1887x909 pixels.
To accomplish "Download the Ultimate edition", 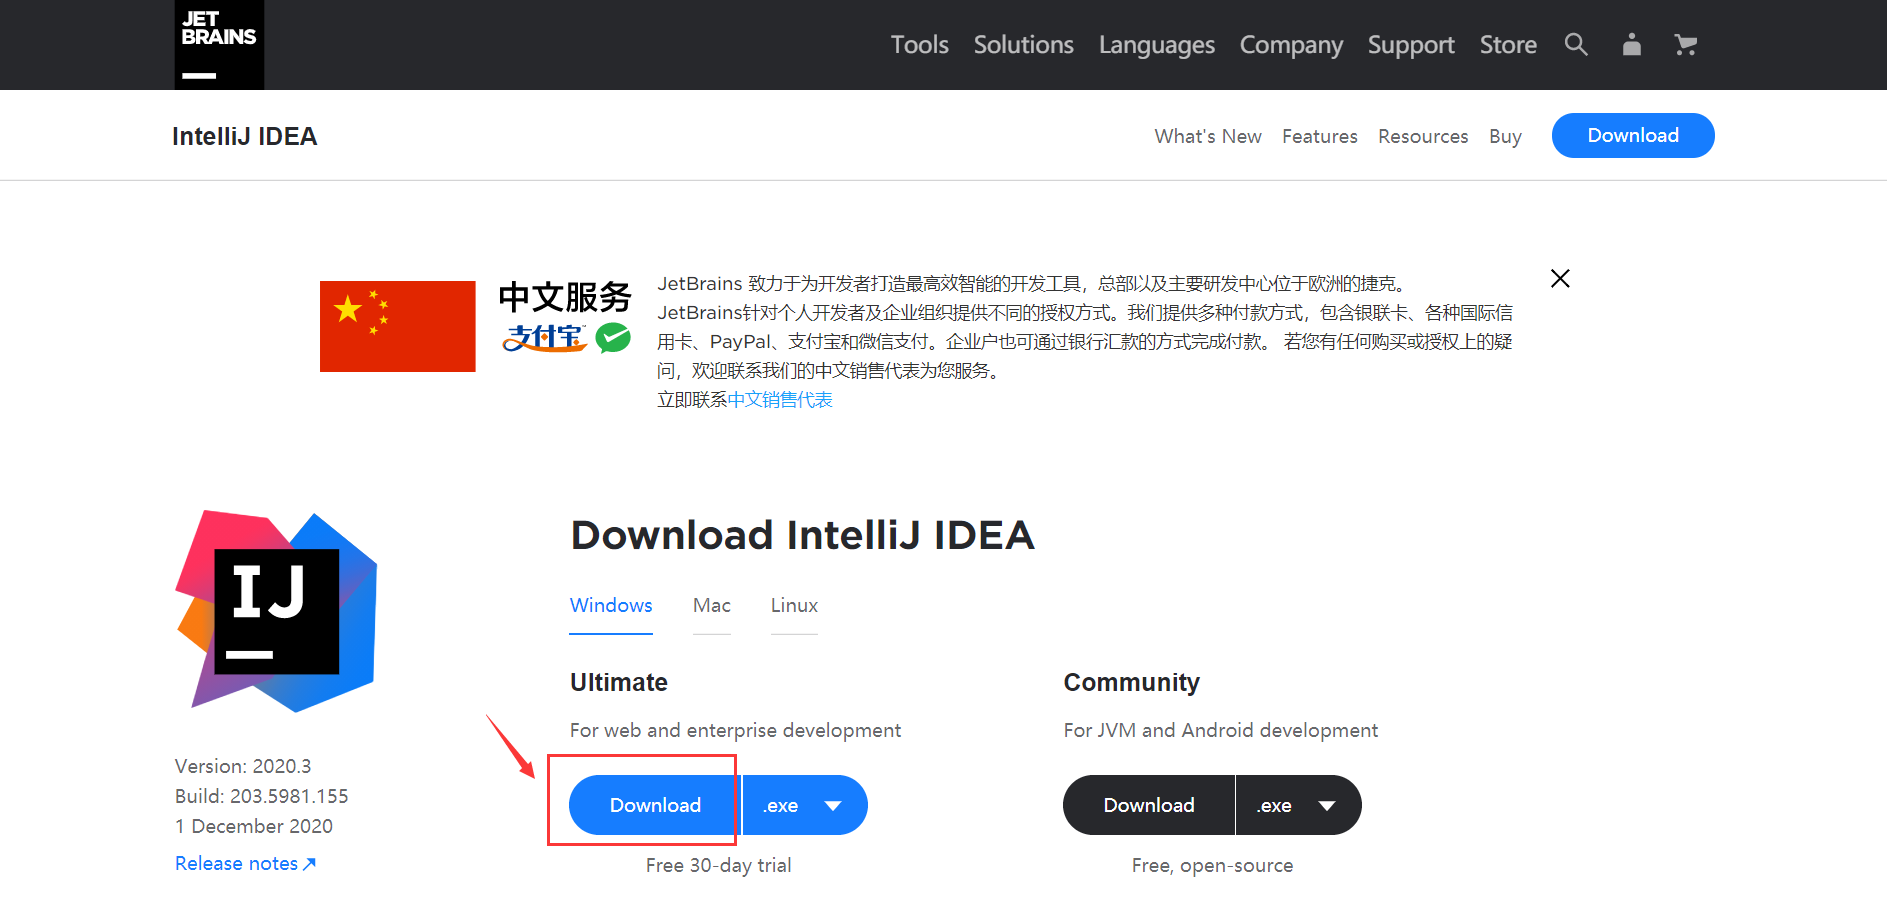I will (x=655, y=805).
